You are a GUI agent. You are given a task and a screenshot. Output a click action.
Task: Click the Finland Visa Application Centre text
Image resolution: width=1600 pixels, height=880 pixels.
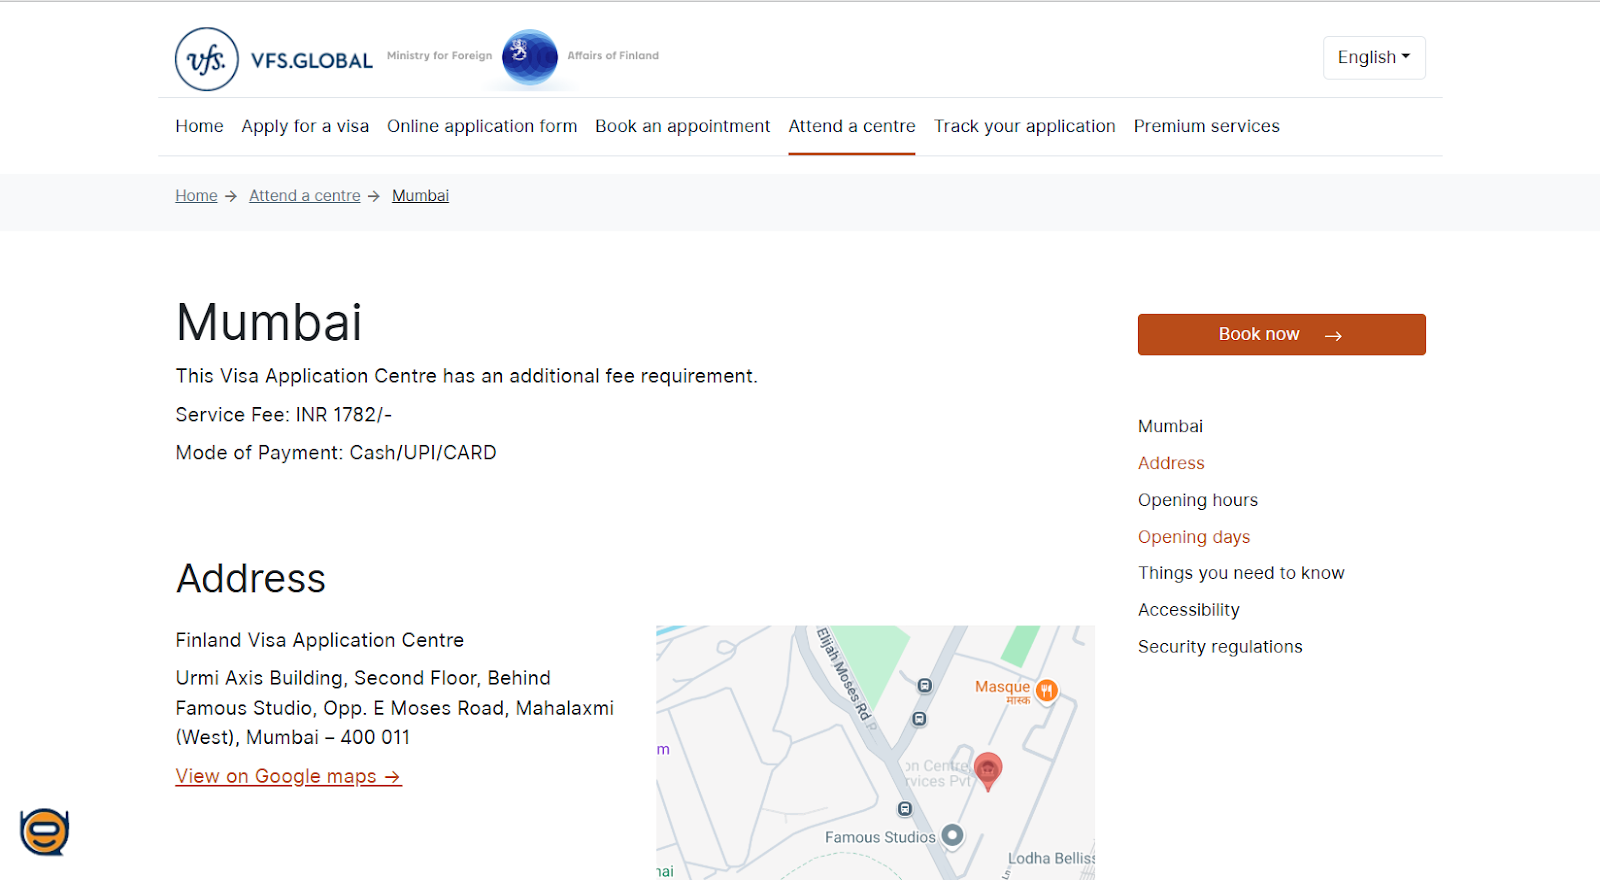click(320, 640)
